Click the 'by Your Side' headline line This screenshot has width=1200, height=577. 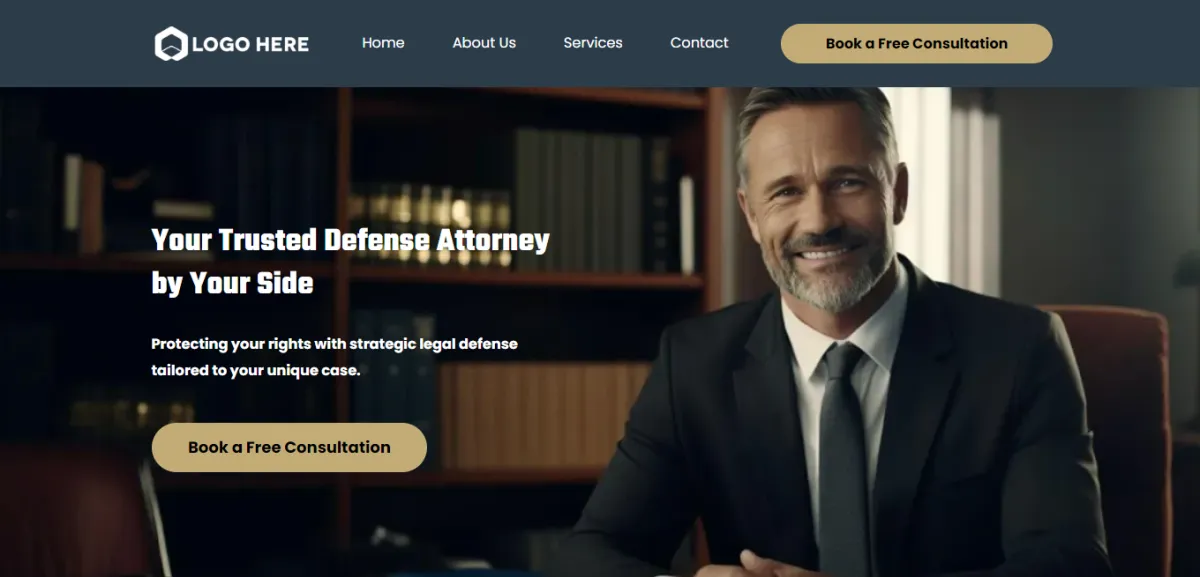point(232,283)
